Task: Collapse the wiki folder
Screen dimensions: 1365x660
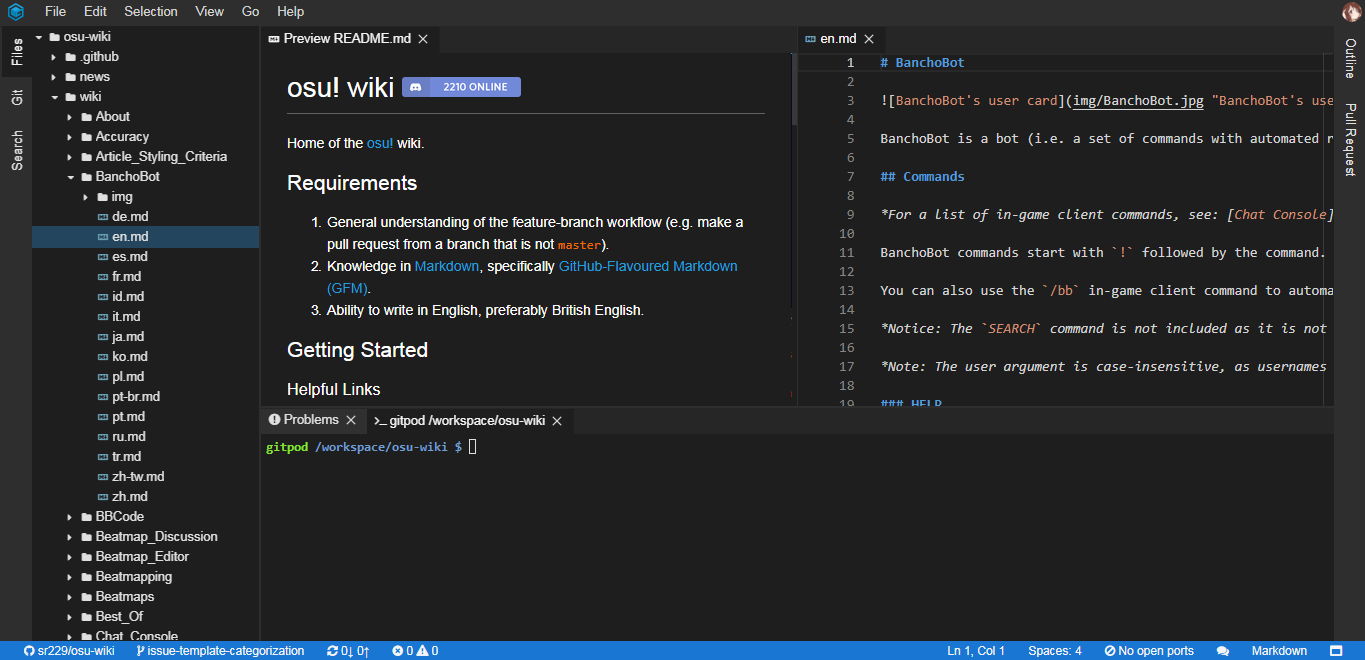Action: coord(54,97)
